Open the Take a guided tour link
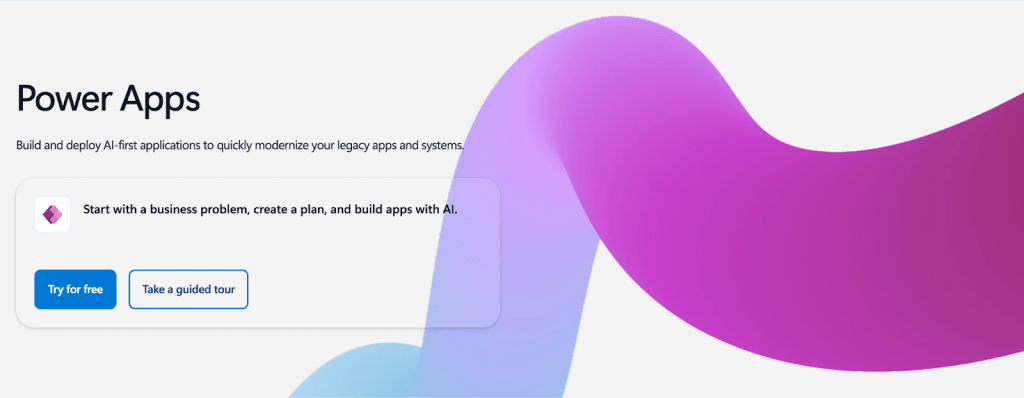 [188, 289]
